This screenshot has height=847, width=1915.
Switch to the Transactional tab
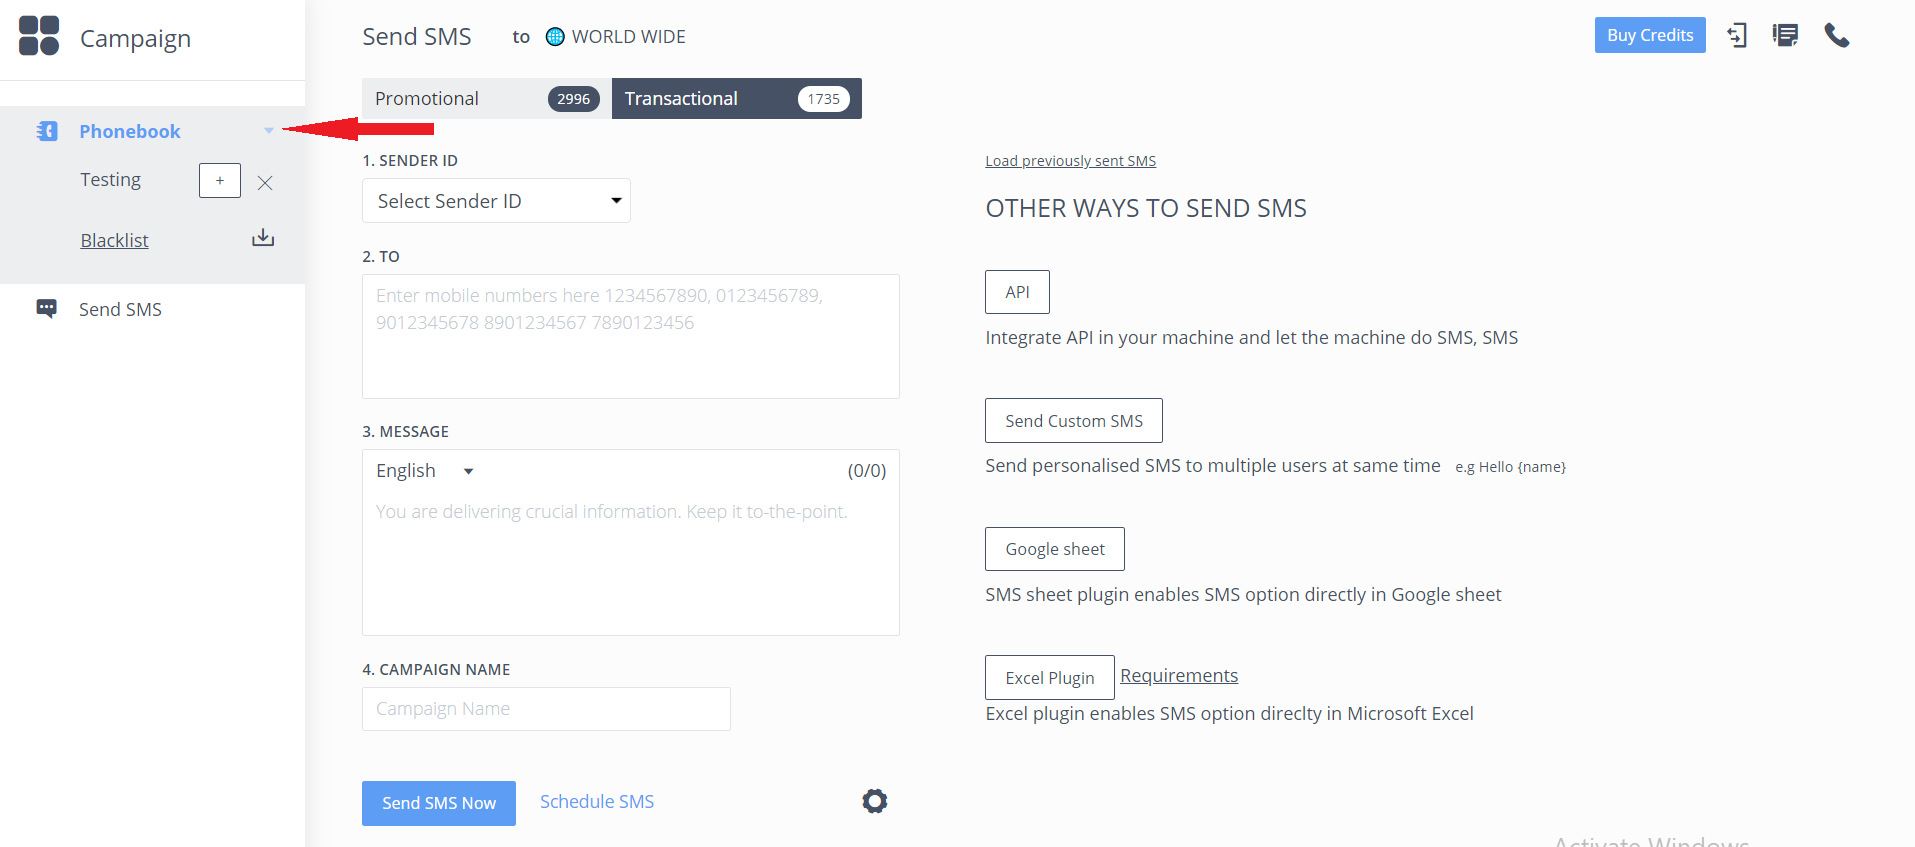click(737, 99)
